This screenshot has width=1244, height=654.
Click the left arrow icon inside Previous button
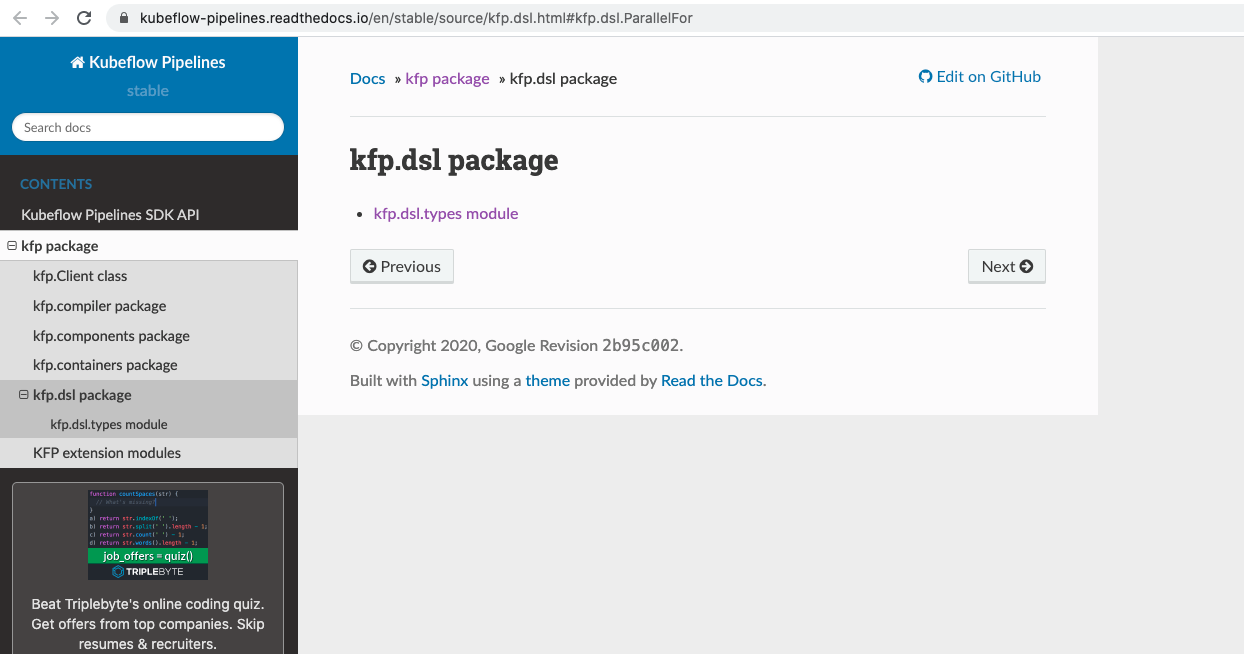(x=368, y=266)
